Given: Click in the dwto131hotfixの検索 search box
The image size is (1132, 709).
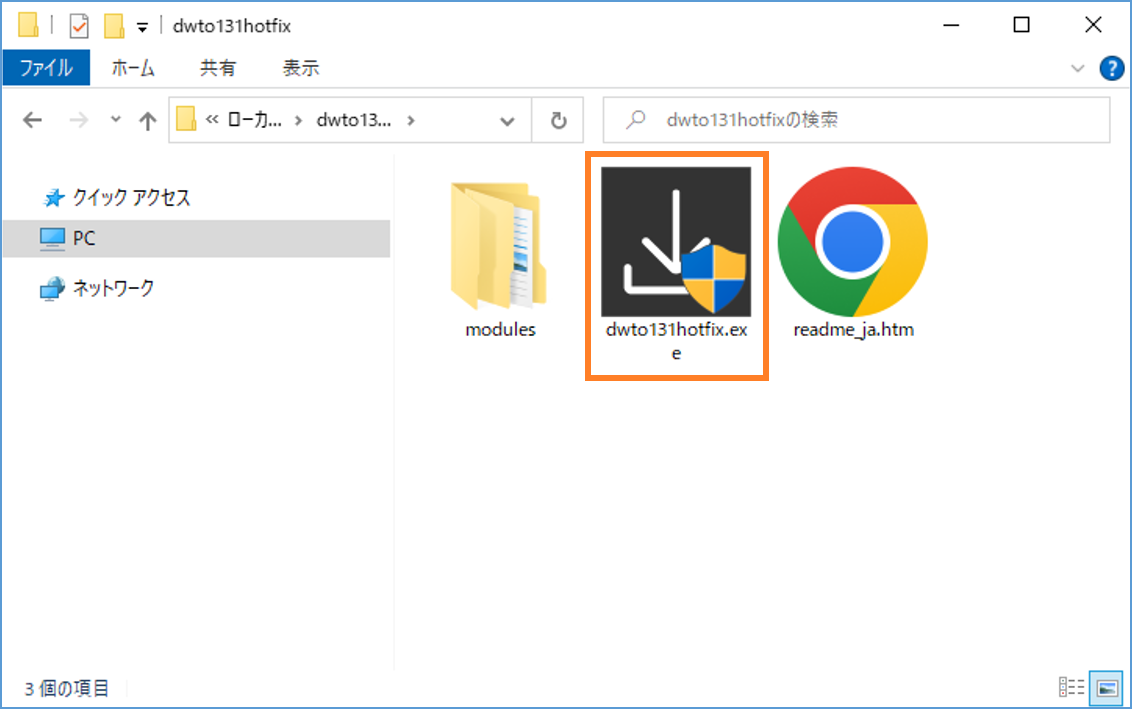Looking at the screenshot, I should pos(856,120).
